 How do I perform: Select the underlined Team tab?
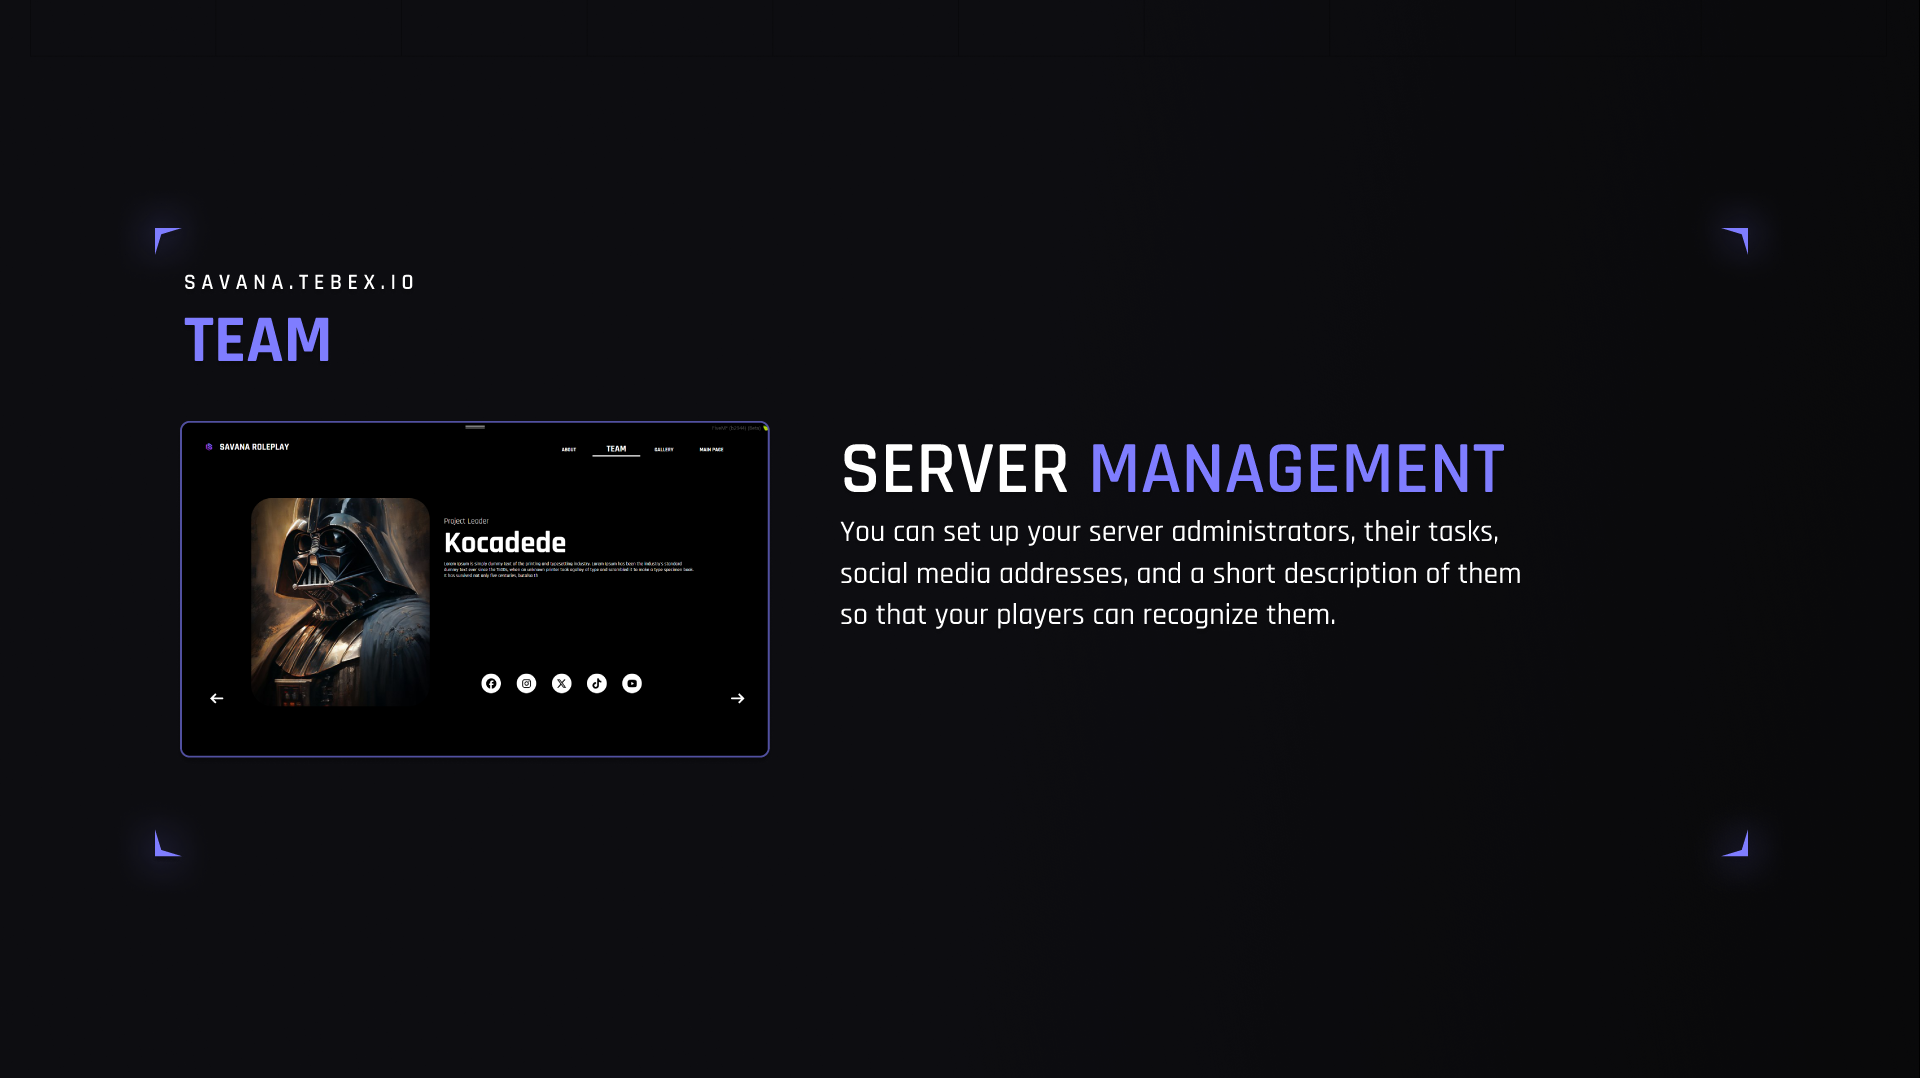pyautogui.click(x=616, y=449)
